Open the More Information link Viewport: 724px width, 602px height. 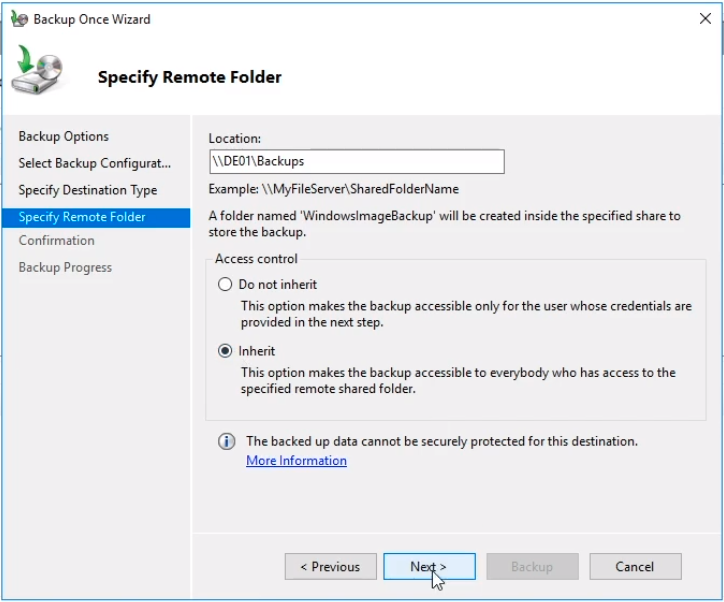[x=296, y=461]
